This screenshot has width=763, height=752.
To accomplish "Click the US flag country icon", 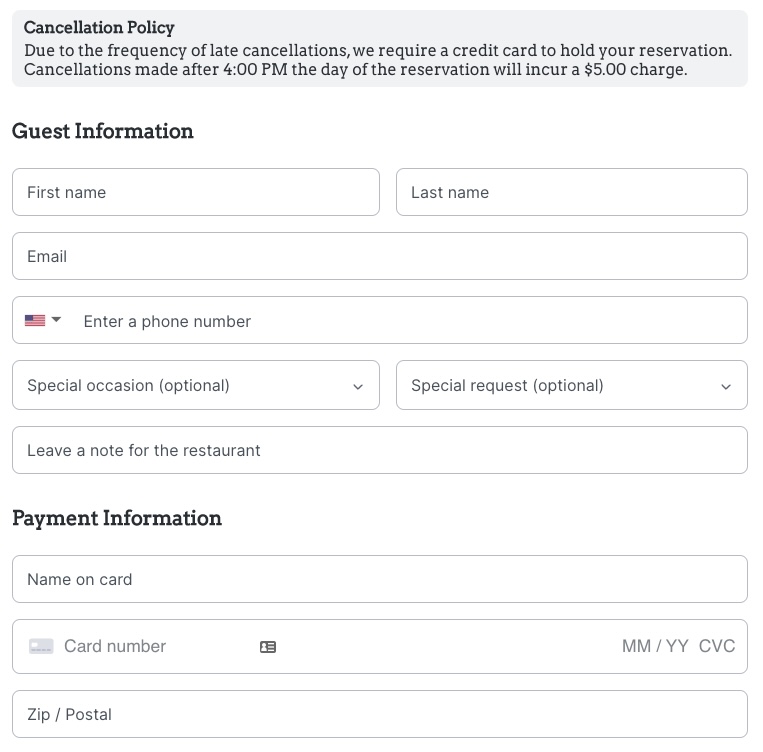I will 35,320.
